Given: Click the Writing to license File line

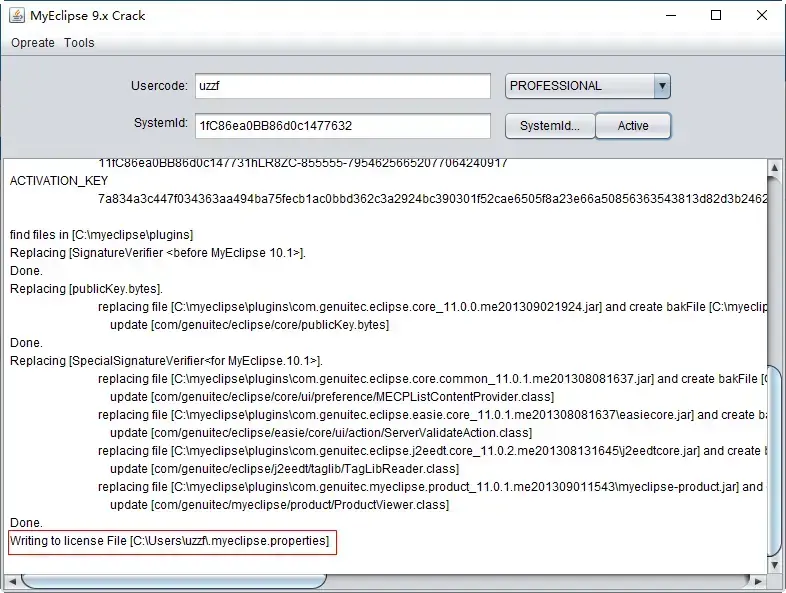Looking at the screenshot, I should click(169, 541).
